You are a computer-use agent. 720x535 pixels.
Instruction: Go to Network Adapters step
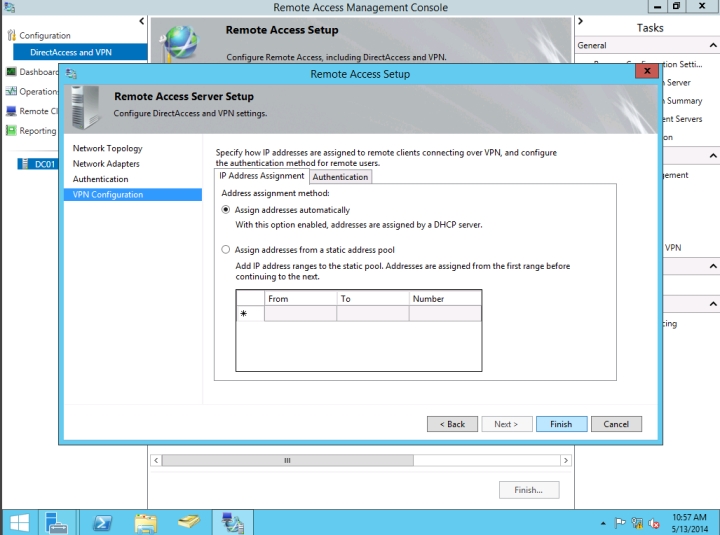106,163
